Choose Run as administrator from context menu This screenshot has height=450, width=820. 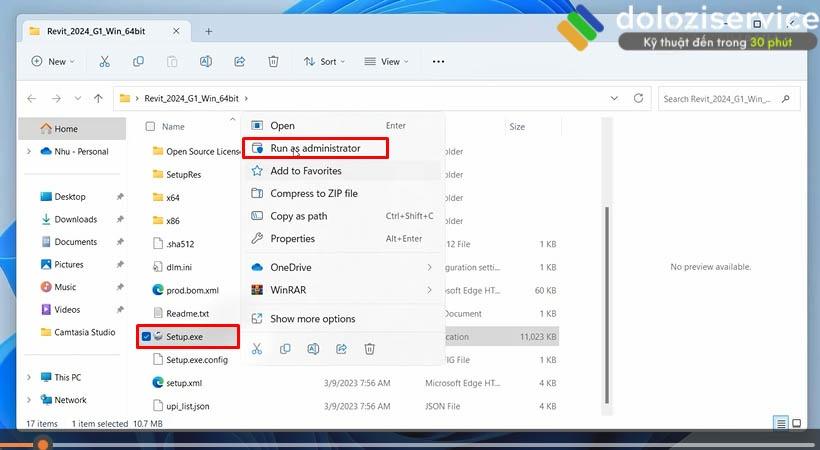tap(315, 148)
